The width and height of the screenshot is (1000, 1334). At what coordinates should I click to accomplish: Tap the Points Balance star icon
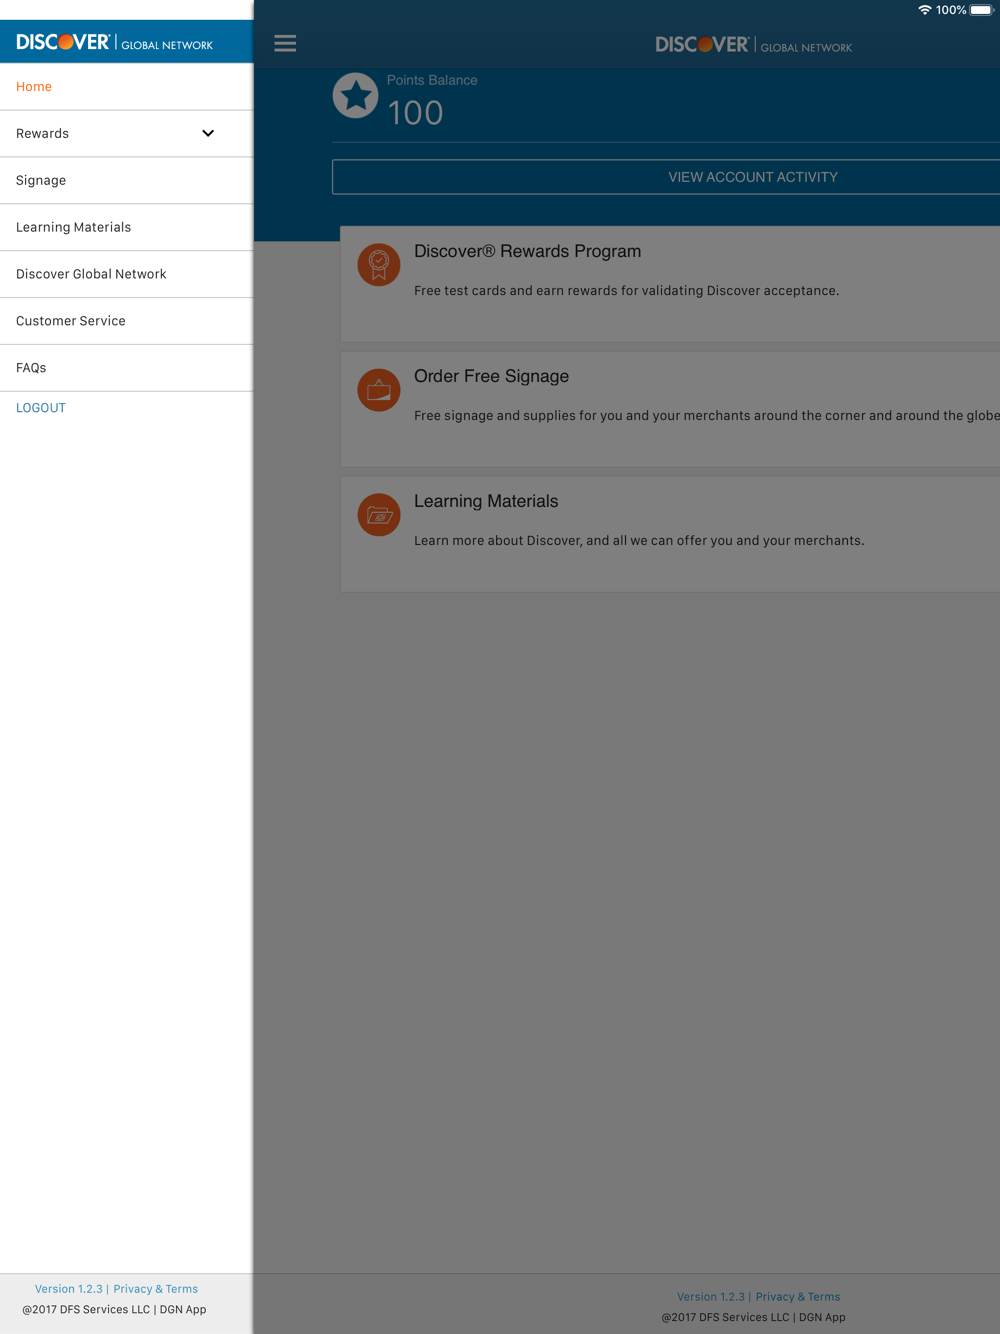pos(355,96)
